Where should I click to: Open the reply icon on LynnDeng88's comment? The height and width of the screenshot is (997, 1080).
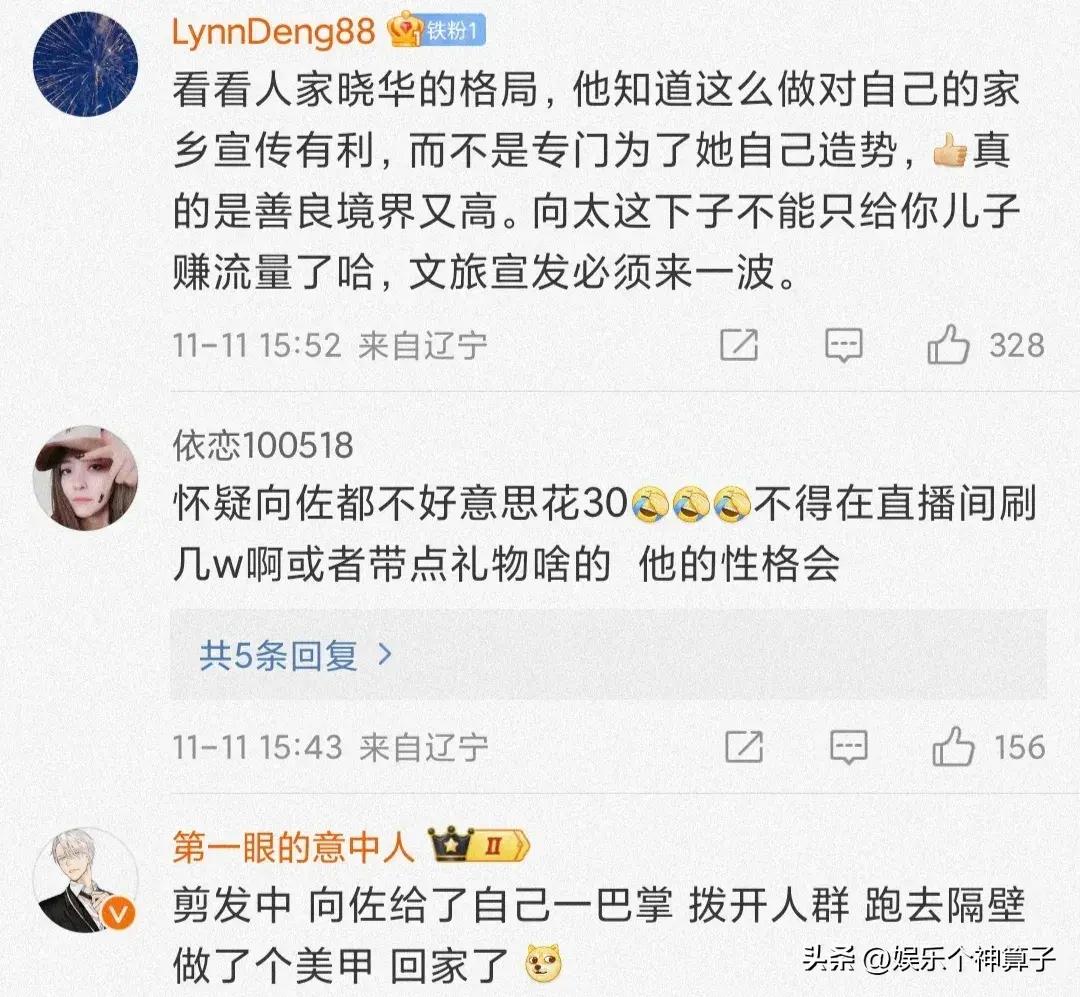(844, 345)
